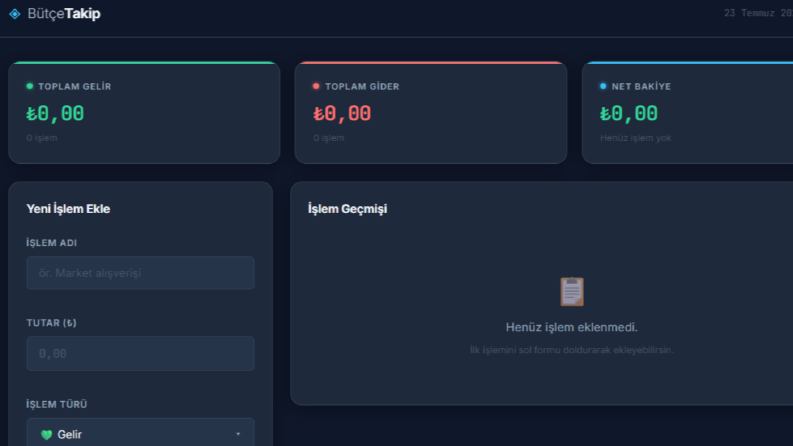Viewport: 793px width, 446px height.
Task: Focus the Tutar amount input field
Action: pyautogui.click(x=141, y=353)
